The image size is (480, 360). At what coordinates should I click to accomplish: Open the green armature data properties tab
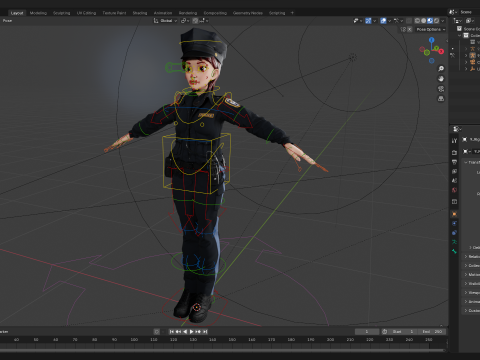pos(454,242)
